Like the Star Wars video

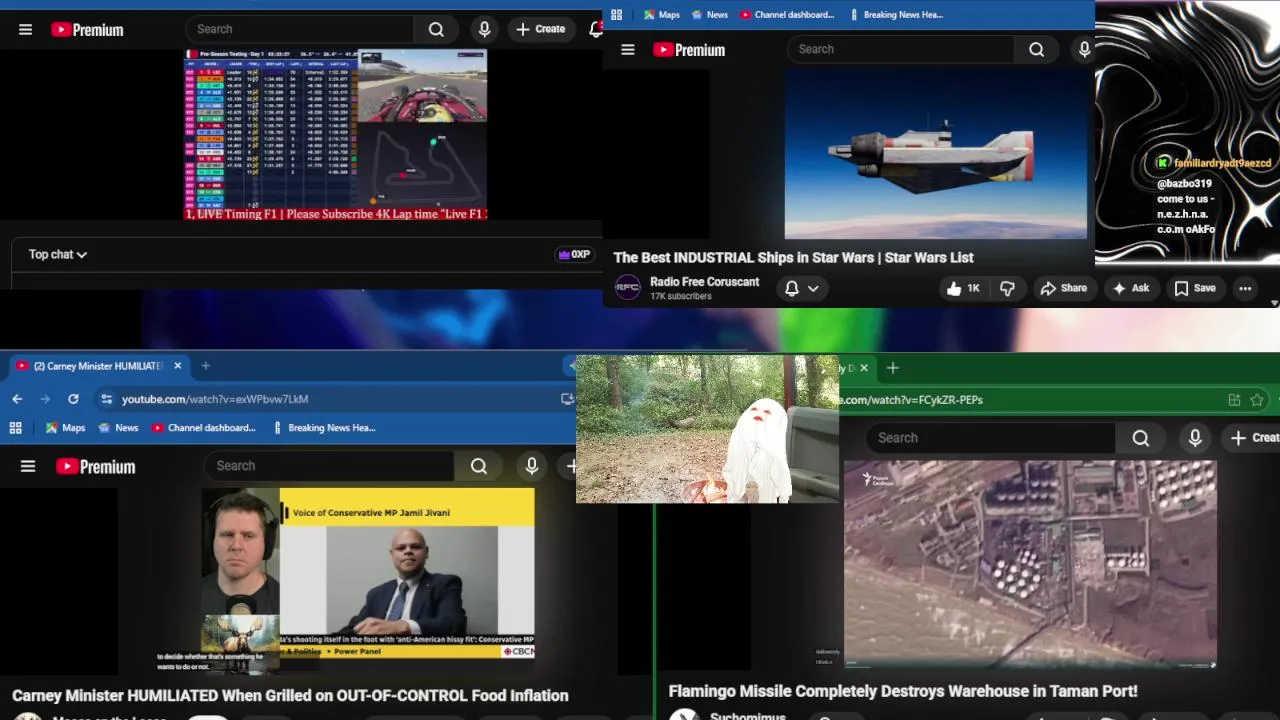(962, 288)
